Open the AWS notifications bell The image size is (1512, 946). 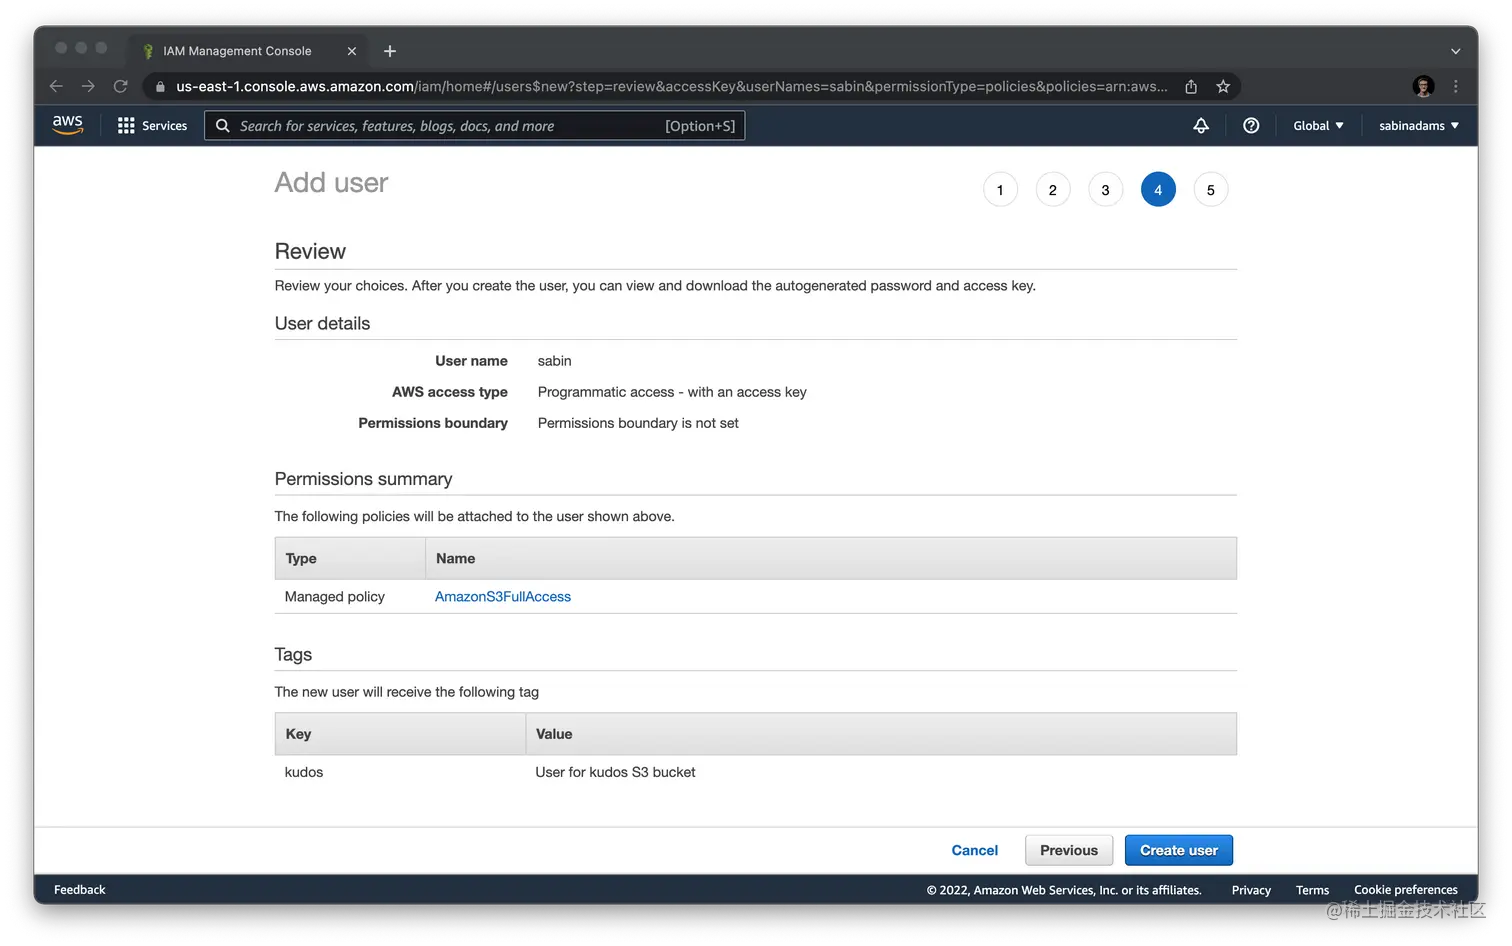click(1200, 125)
